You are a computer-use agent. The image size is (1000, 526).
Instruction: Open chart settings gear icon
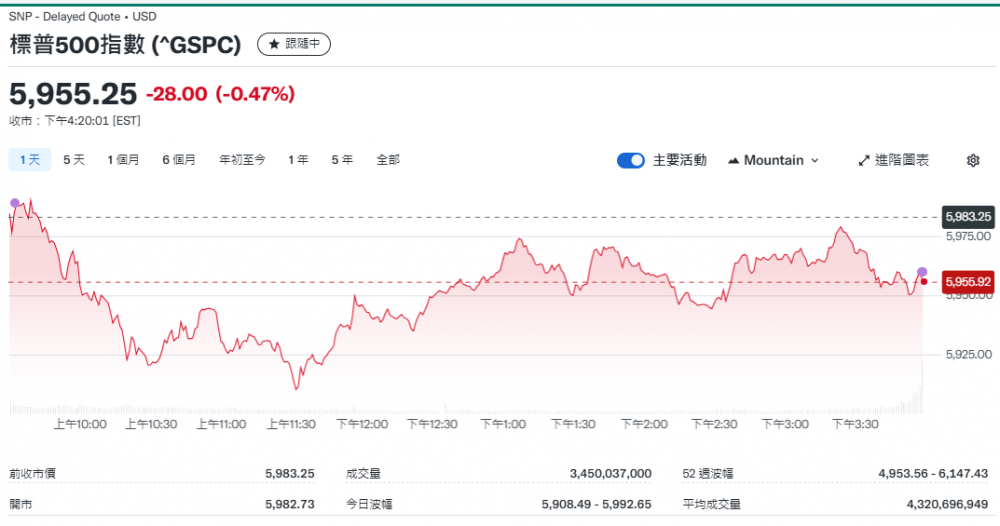pyautogui.click(x=973, y=160)
